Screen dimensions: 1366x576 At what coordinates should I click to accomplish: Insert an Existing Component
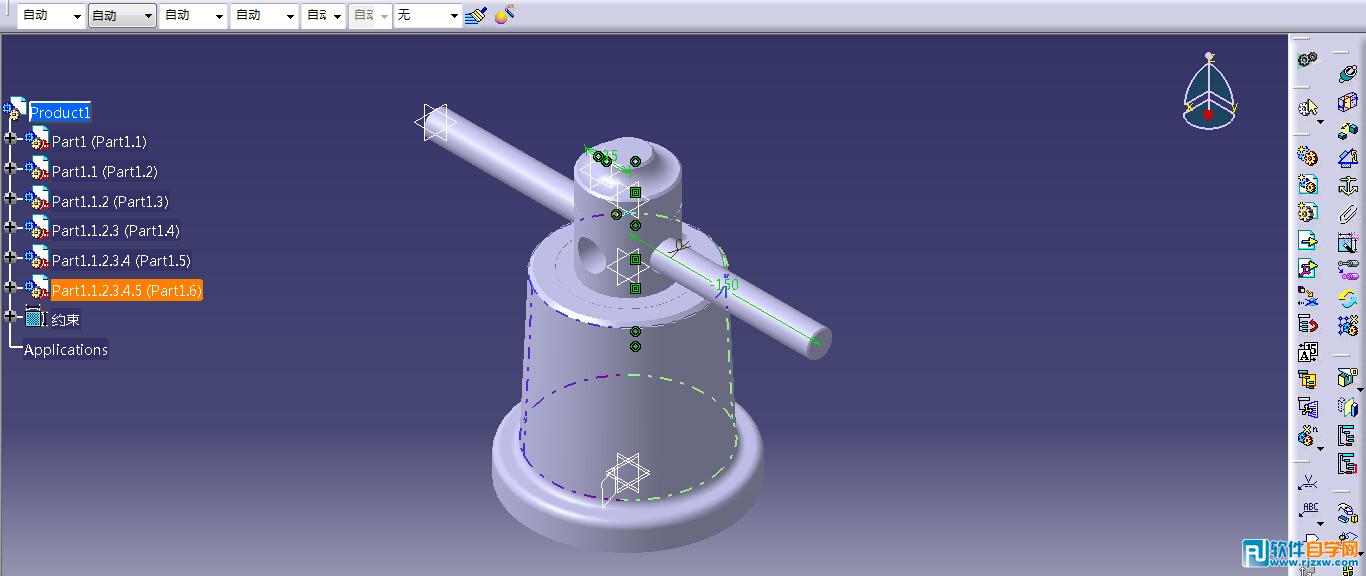1307,240
